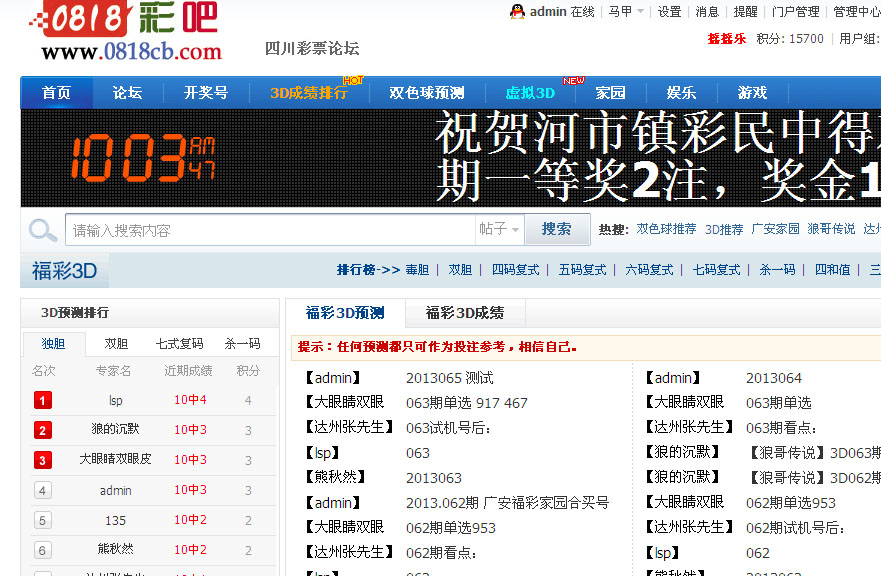Open the 首页 navigation item
This screenshot has height=576, width=881.
tap(56, 93)
